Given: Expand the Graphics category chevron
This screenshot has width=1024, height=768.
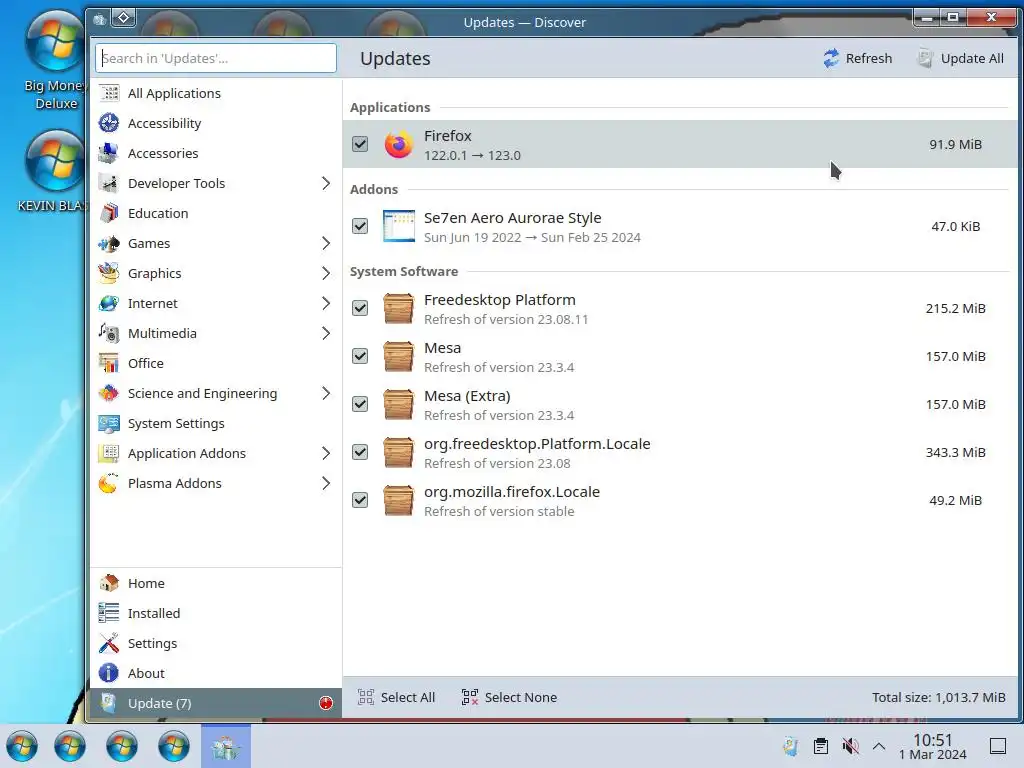Looking at the screenshot, I should click(x=326, y=274).
